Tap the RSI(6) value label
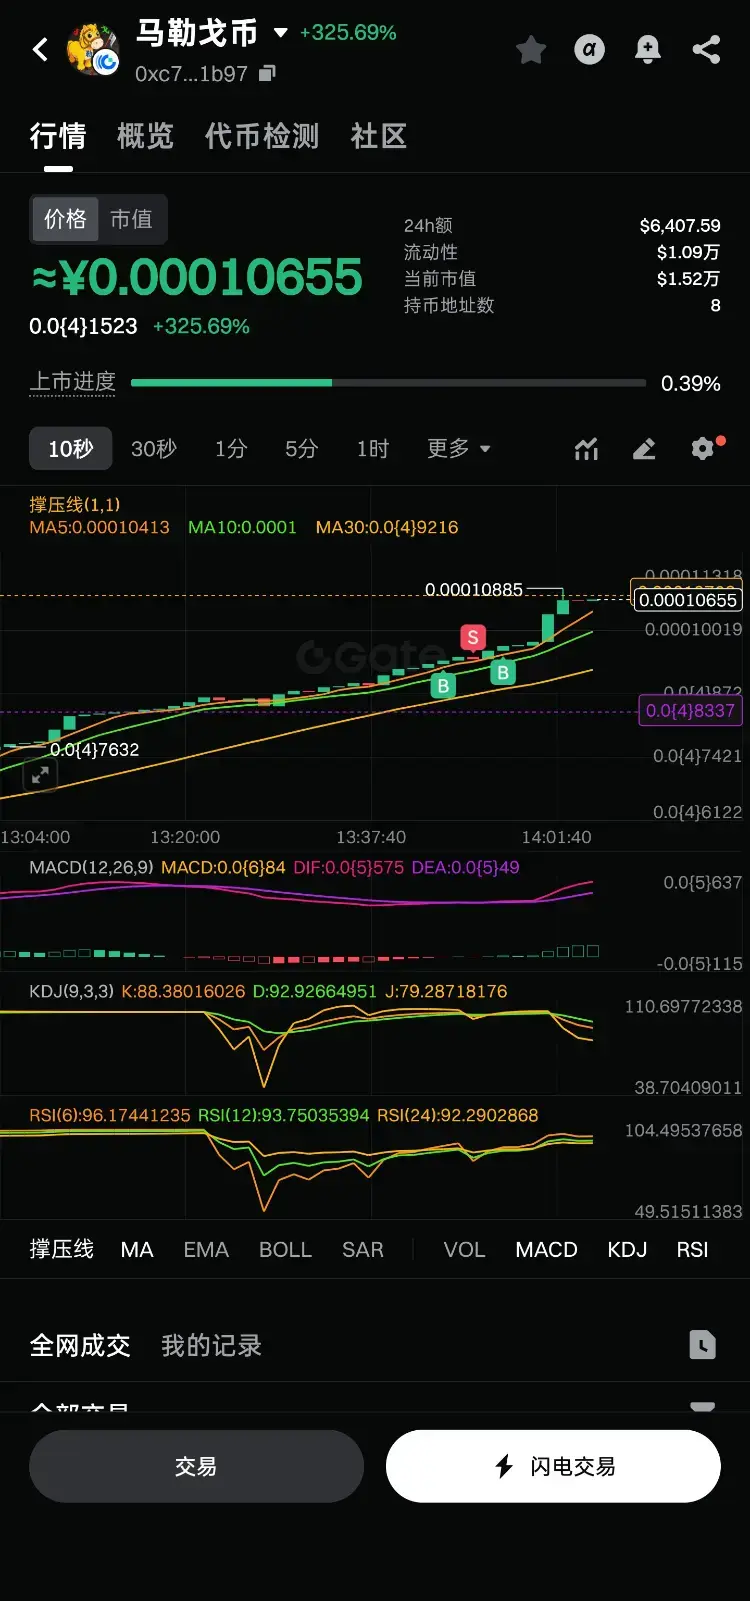 [x=109, y=1115]
